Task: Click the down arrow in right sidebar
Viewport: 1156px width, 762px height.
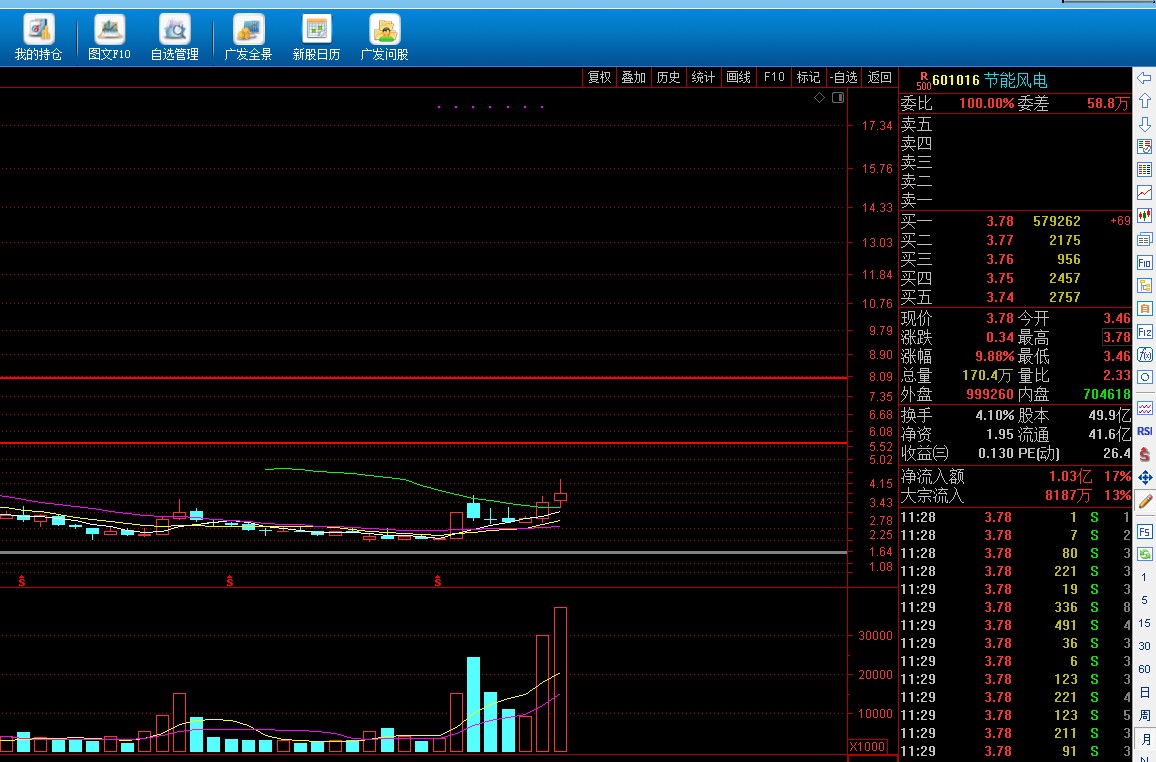Action: point(1144,124)
